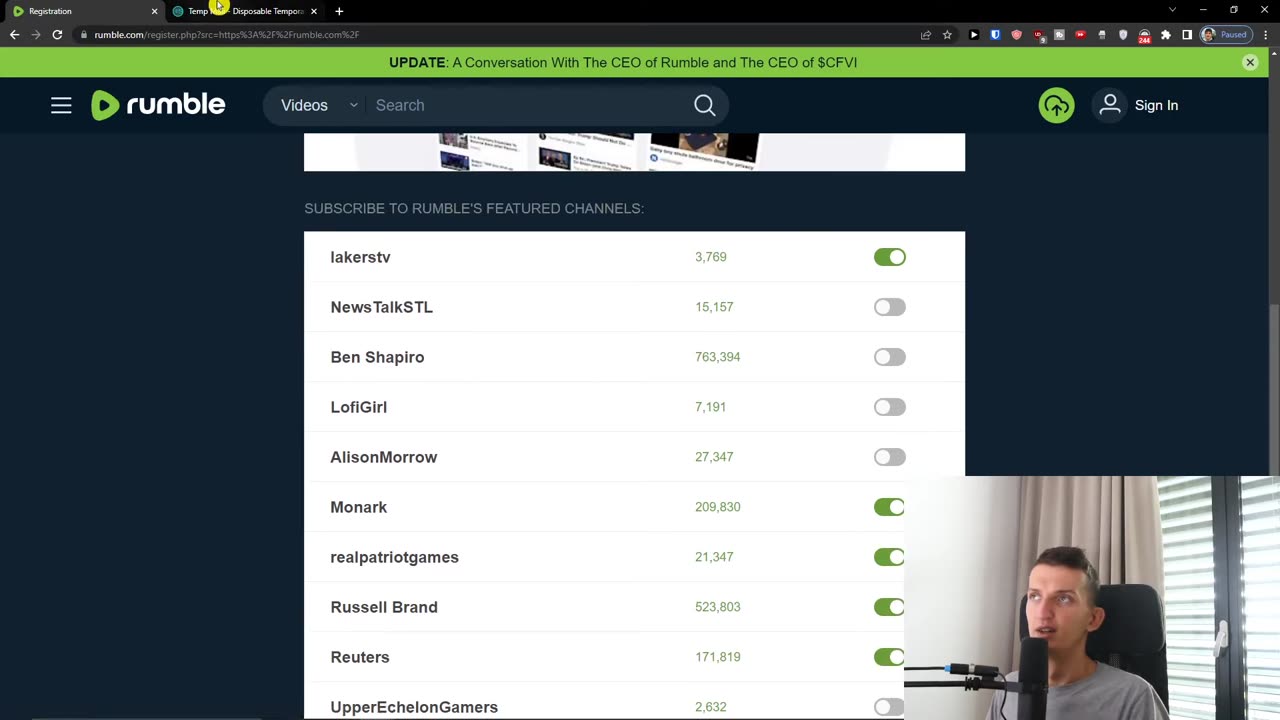Turn off the lakerstv subscription toggle

tap(889, 257)
